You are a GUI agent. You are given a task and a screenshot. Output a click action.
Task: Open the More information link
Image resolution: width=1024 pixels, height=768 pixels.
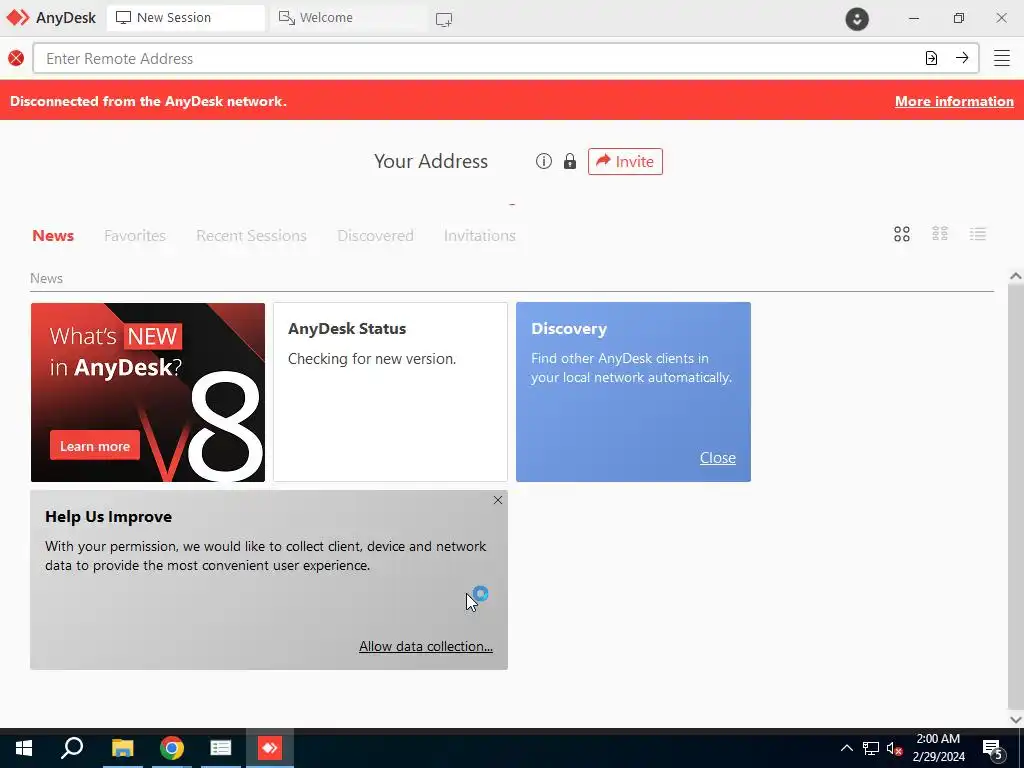[954, 101]
